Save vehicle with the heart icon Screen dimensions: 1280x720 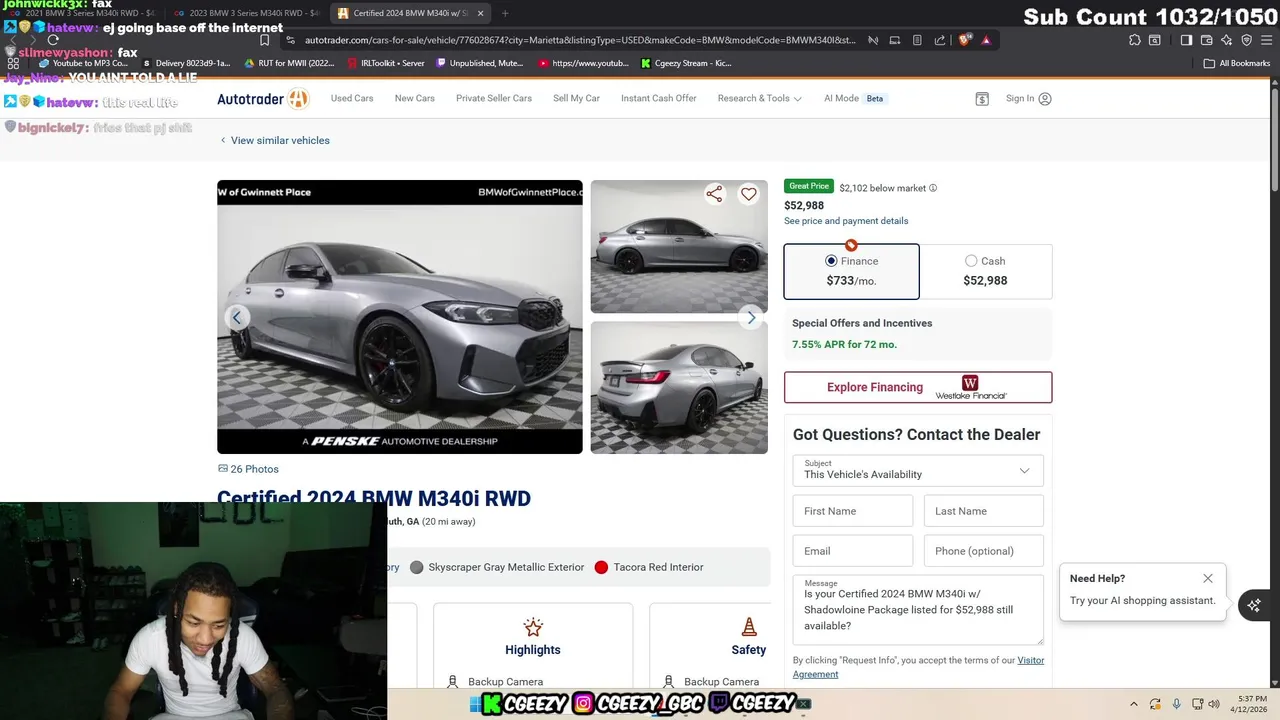pyautogui.click(x=748, y=194)
